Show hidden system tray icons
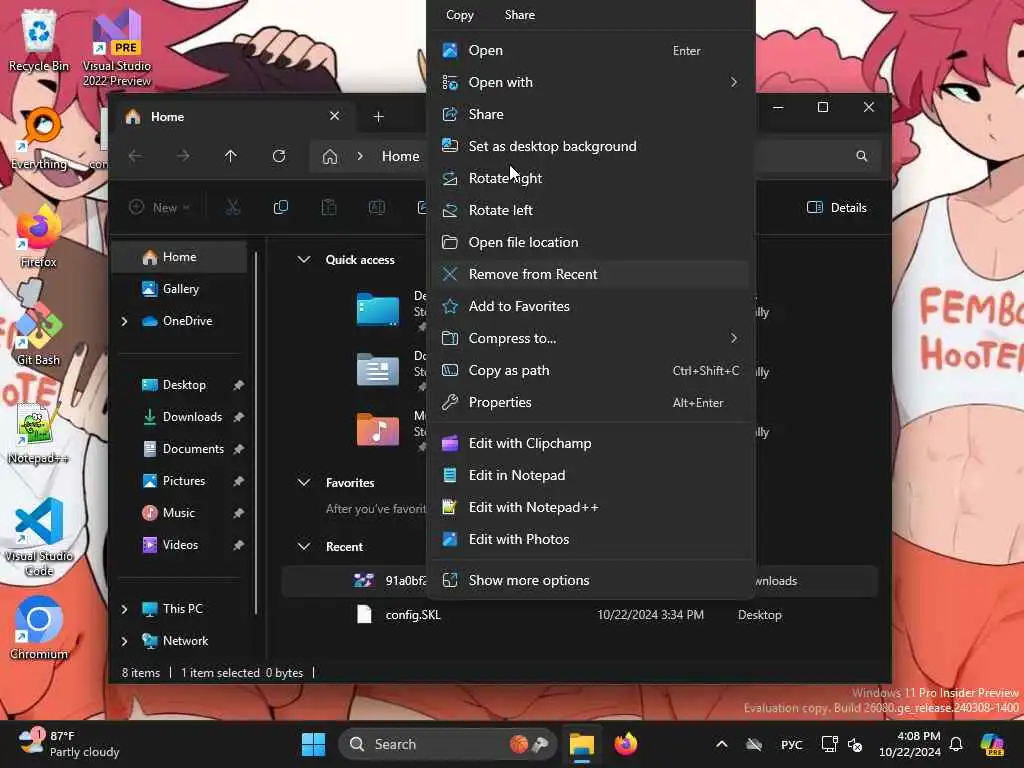Screen dimensions: 1024x768 pos(722,744)
